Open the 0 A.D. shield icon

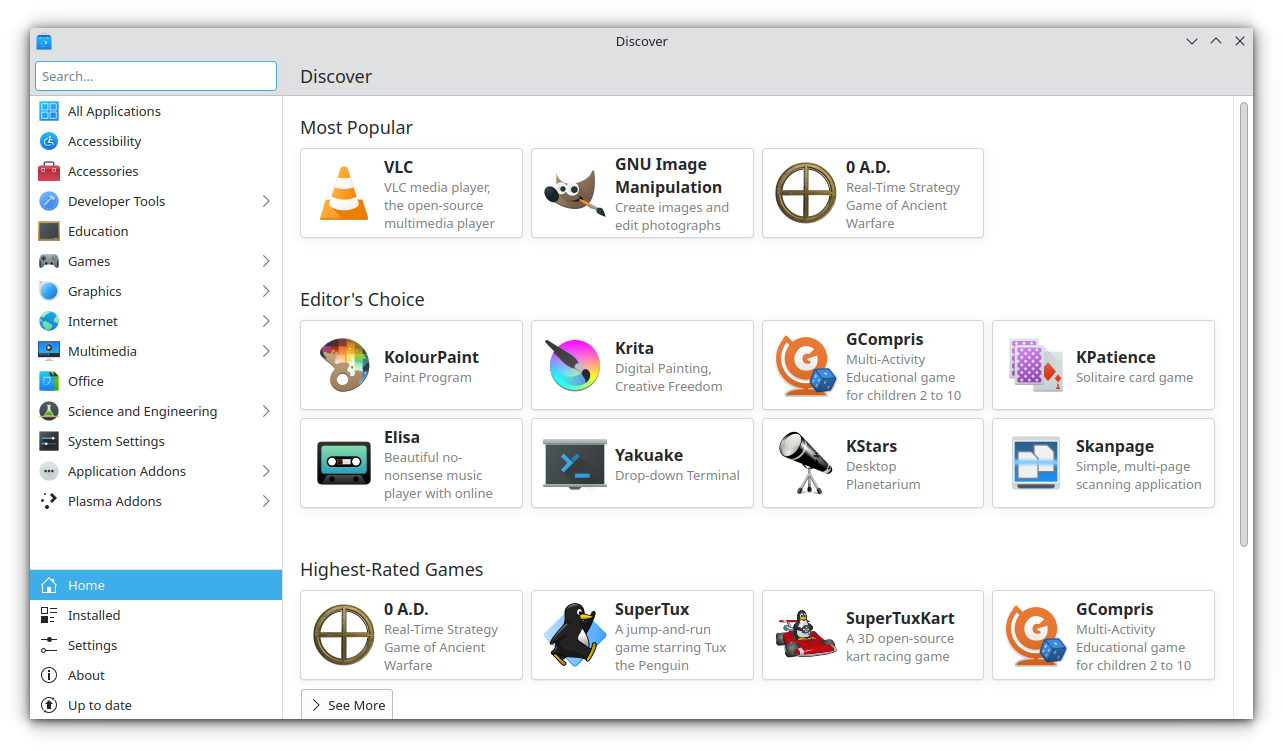(x=804, y=193)
